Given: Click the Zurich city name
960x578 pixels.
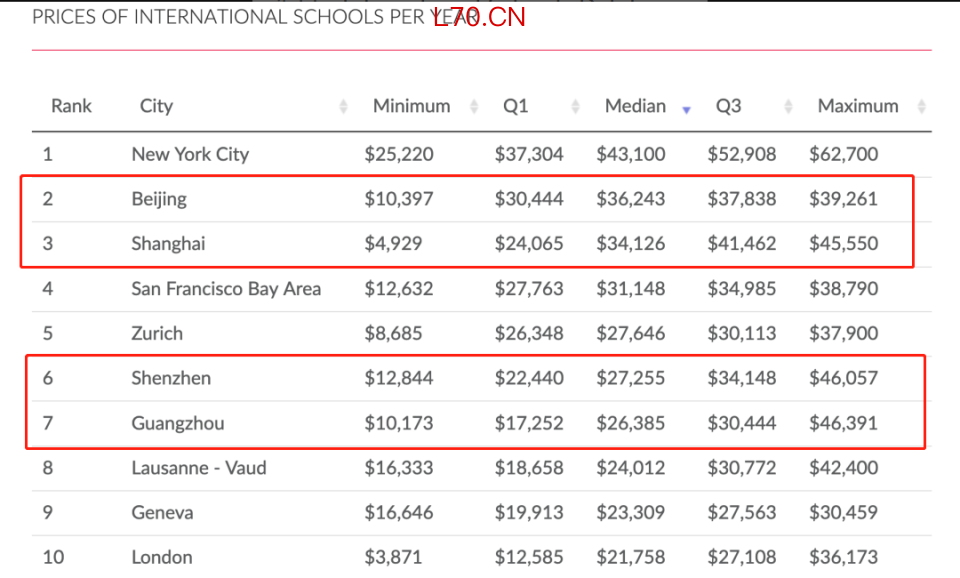Looking at the screenshot, I should pyautogui.click(x=157, y=333).
